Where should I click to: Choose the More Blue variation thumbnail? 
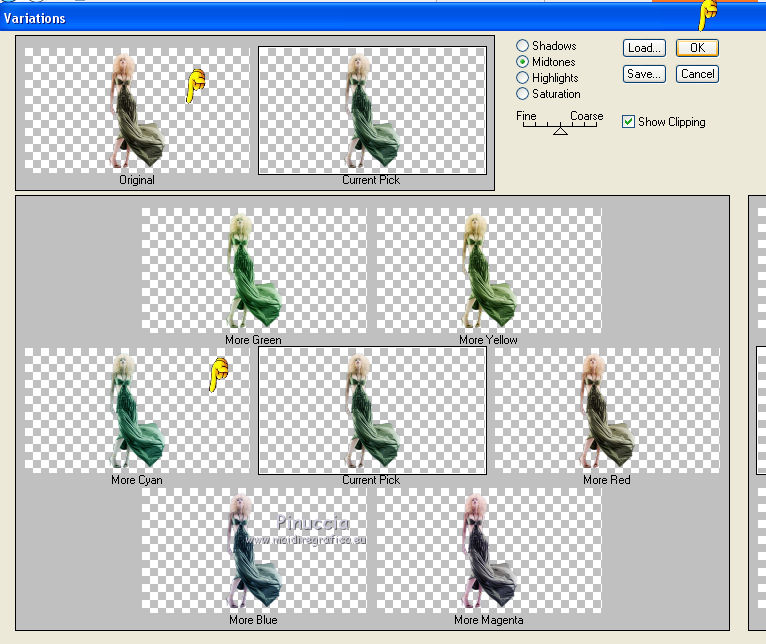coord(254,550)
